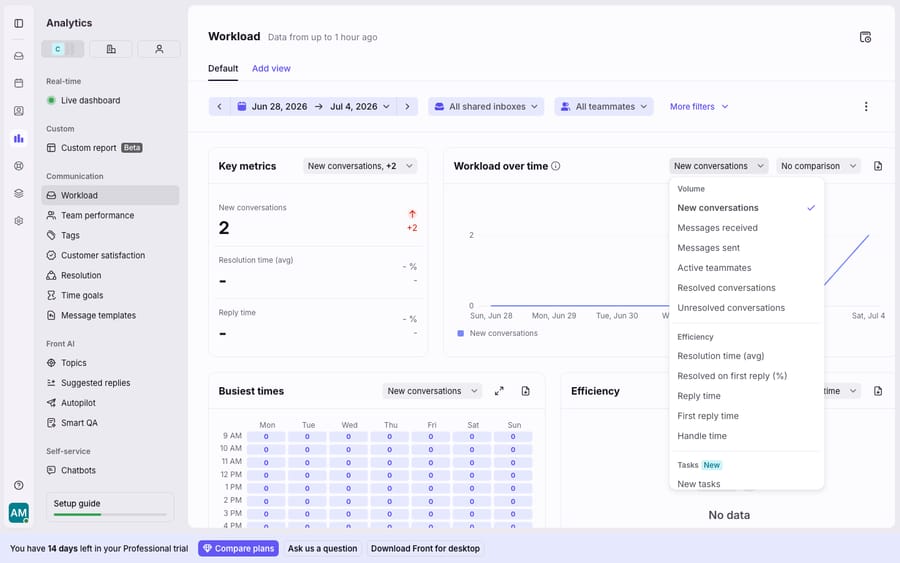This screenshot has width=900, height=563.
Task: Open Key metrics New conversations, +2 dropdown
Action: tap(360, 166)
